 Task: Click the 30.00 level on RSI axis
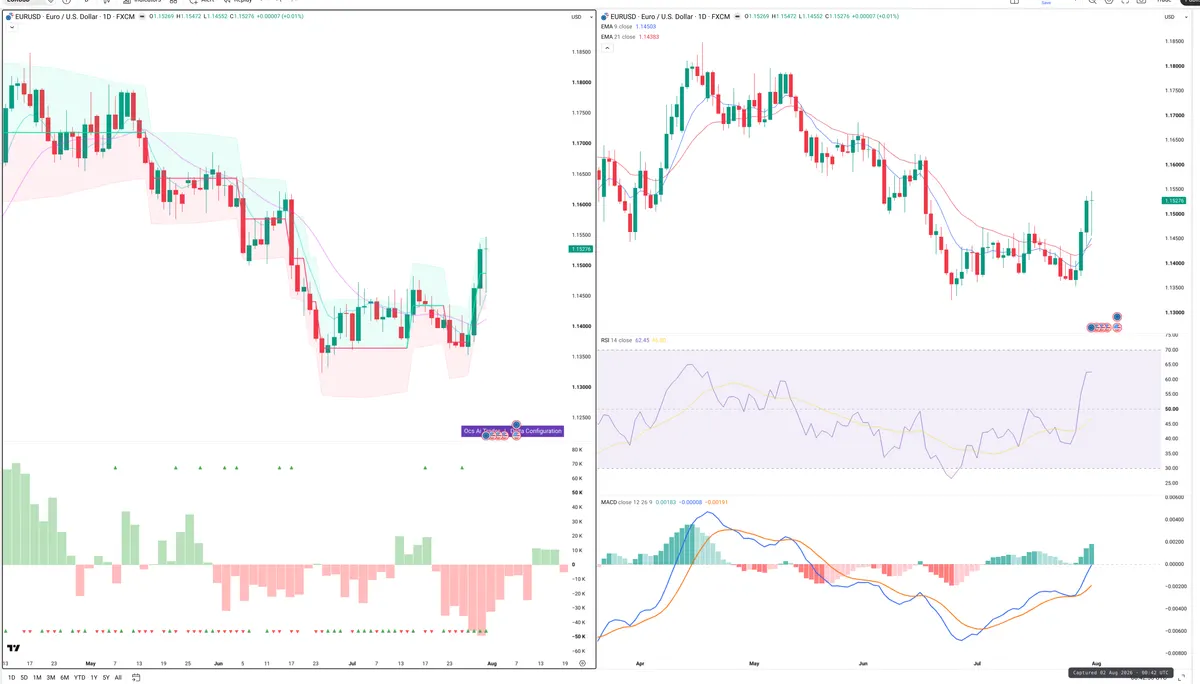point(1173,468)
